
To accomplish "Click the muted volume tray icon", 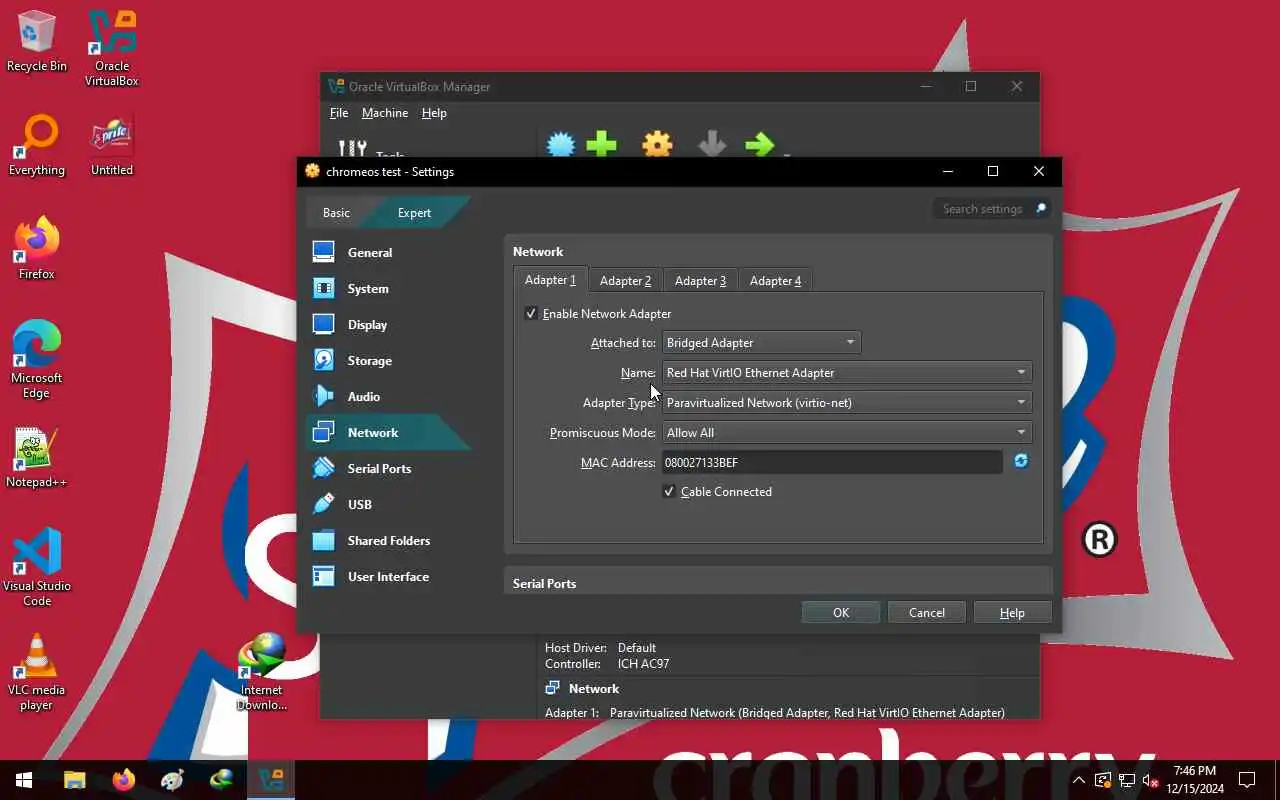I will point(1150,780).
